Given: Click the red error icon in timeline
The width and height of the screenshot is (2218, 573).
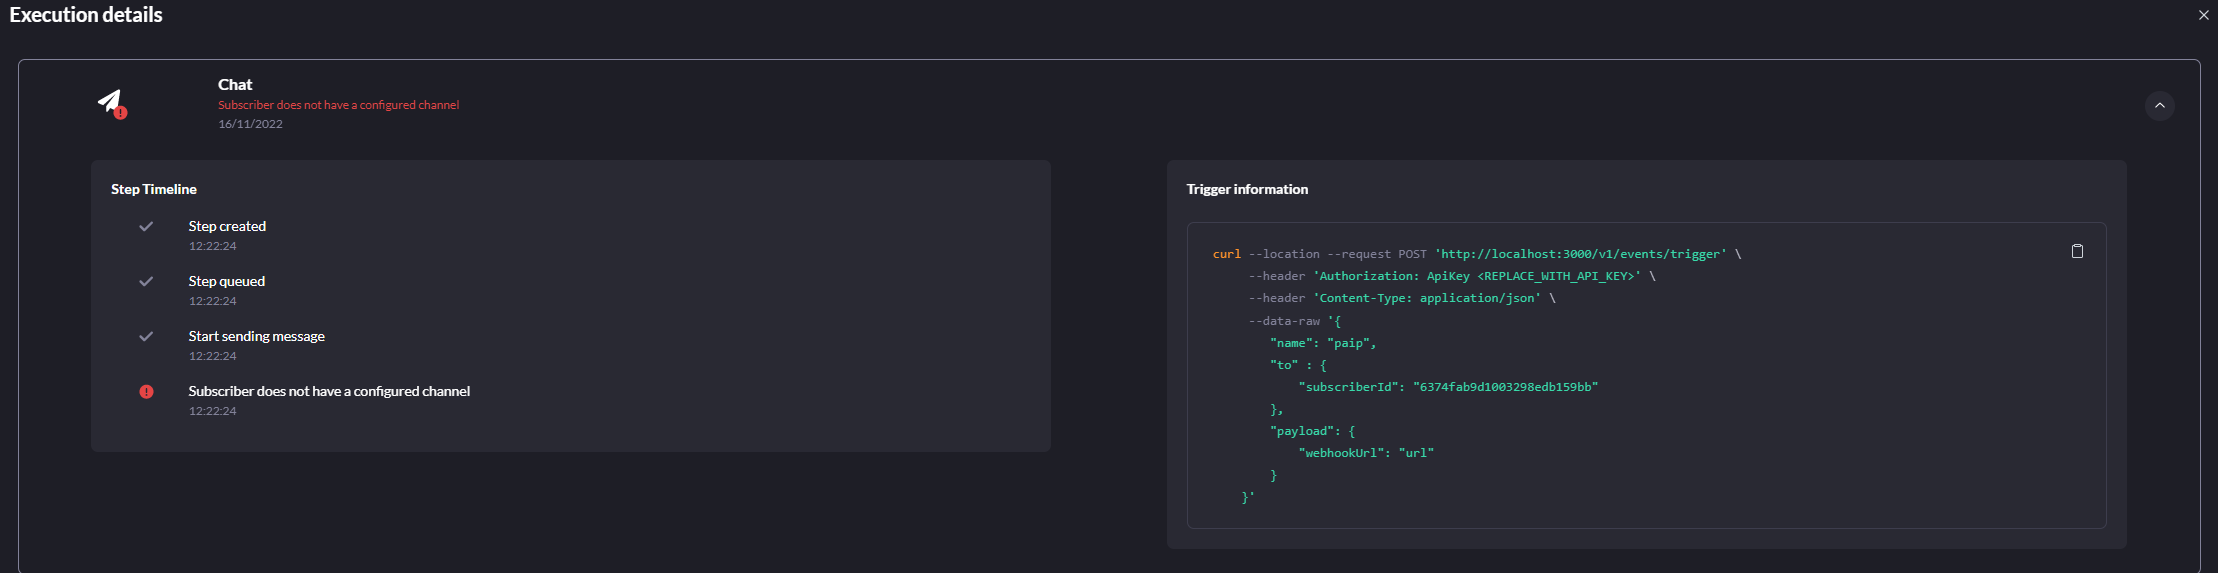Looking at the screenshot, I should pyautogui.click(x=146, y=392).
